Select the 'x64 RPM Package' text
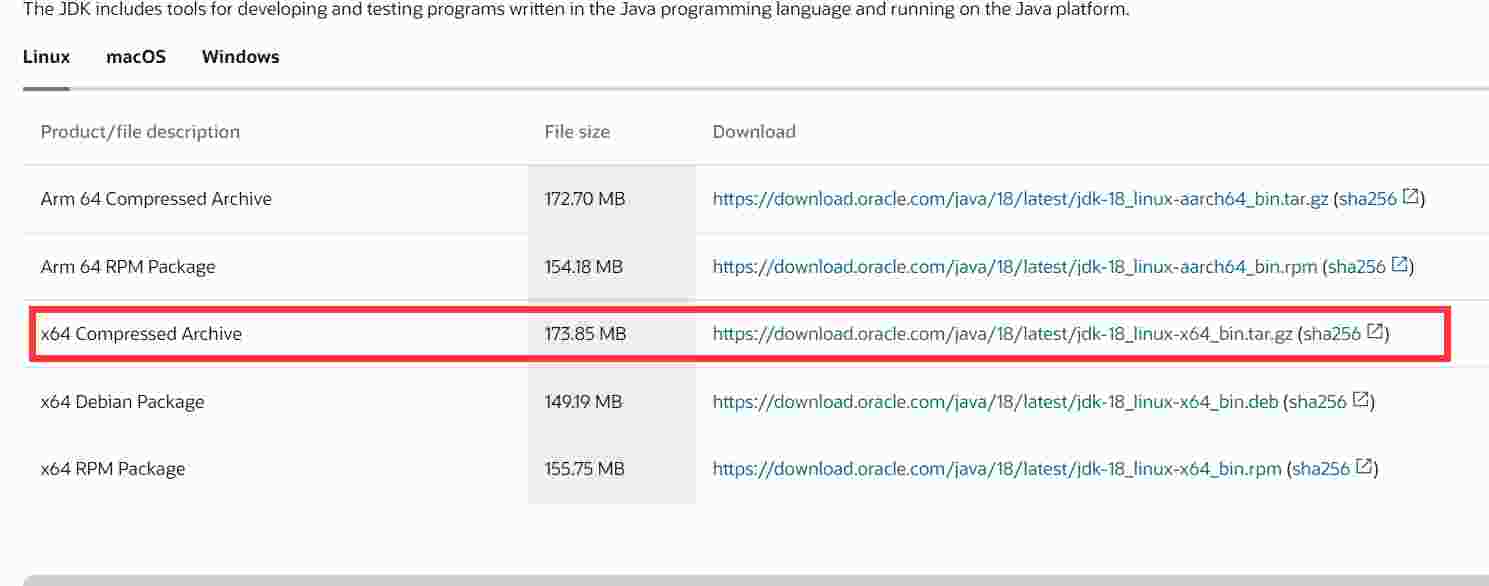 coord(113,469)
